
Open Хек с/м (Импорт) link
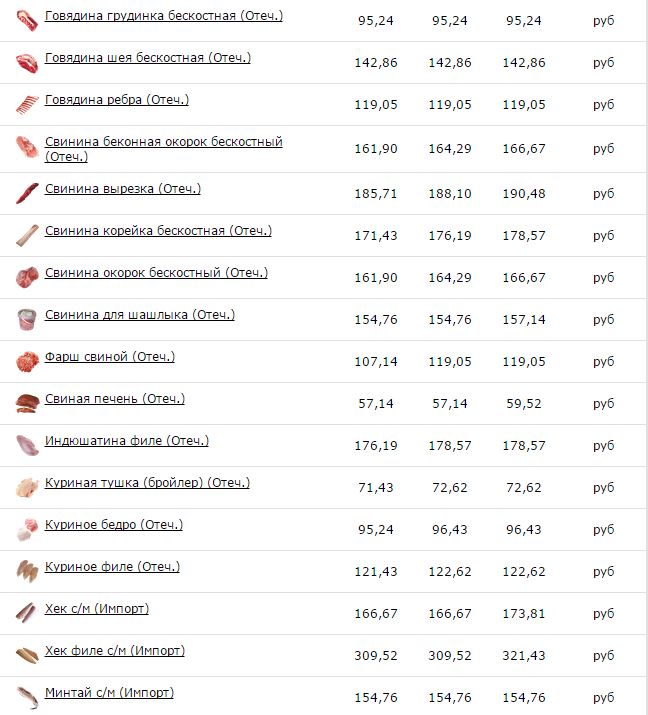(97, 608)
